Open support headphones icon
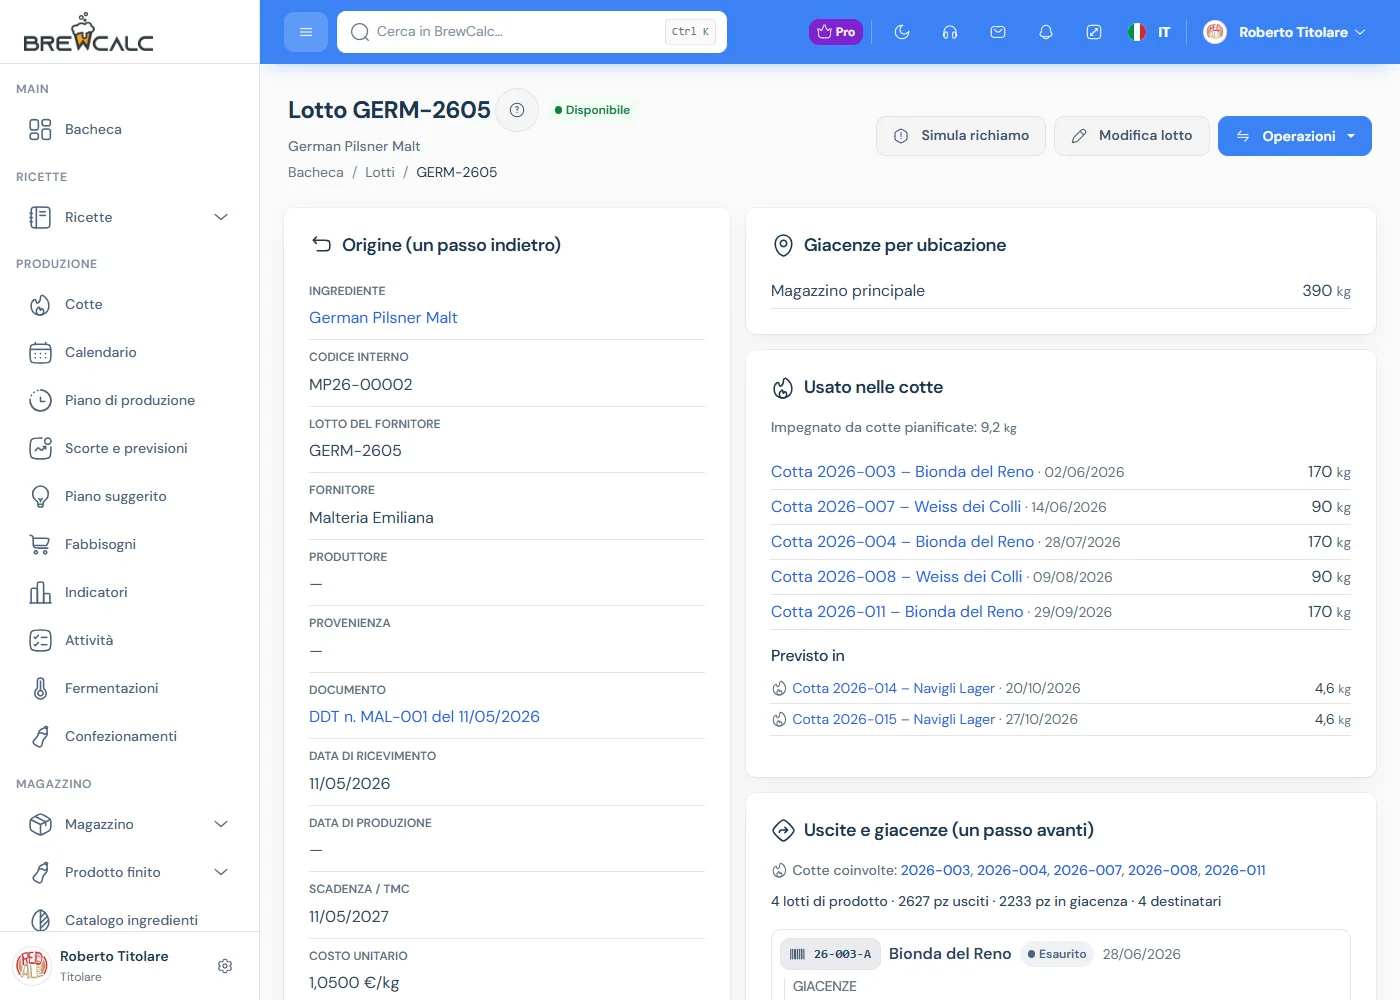 pos(950,32)
